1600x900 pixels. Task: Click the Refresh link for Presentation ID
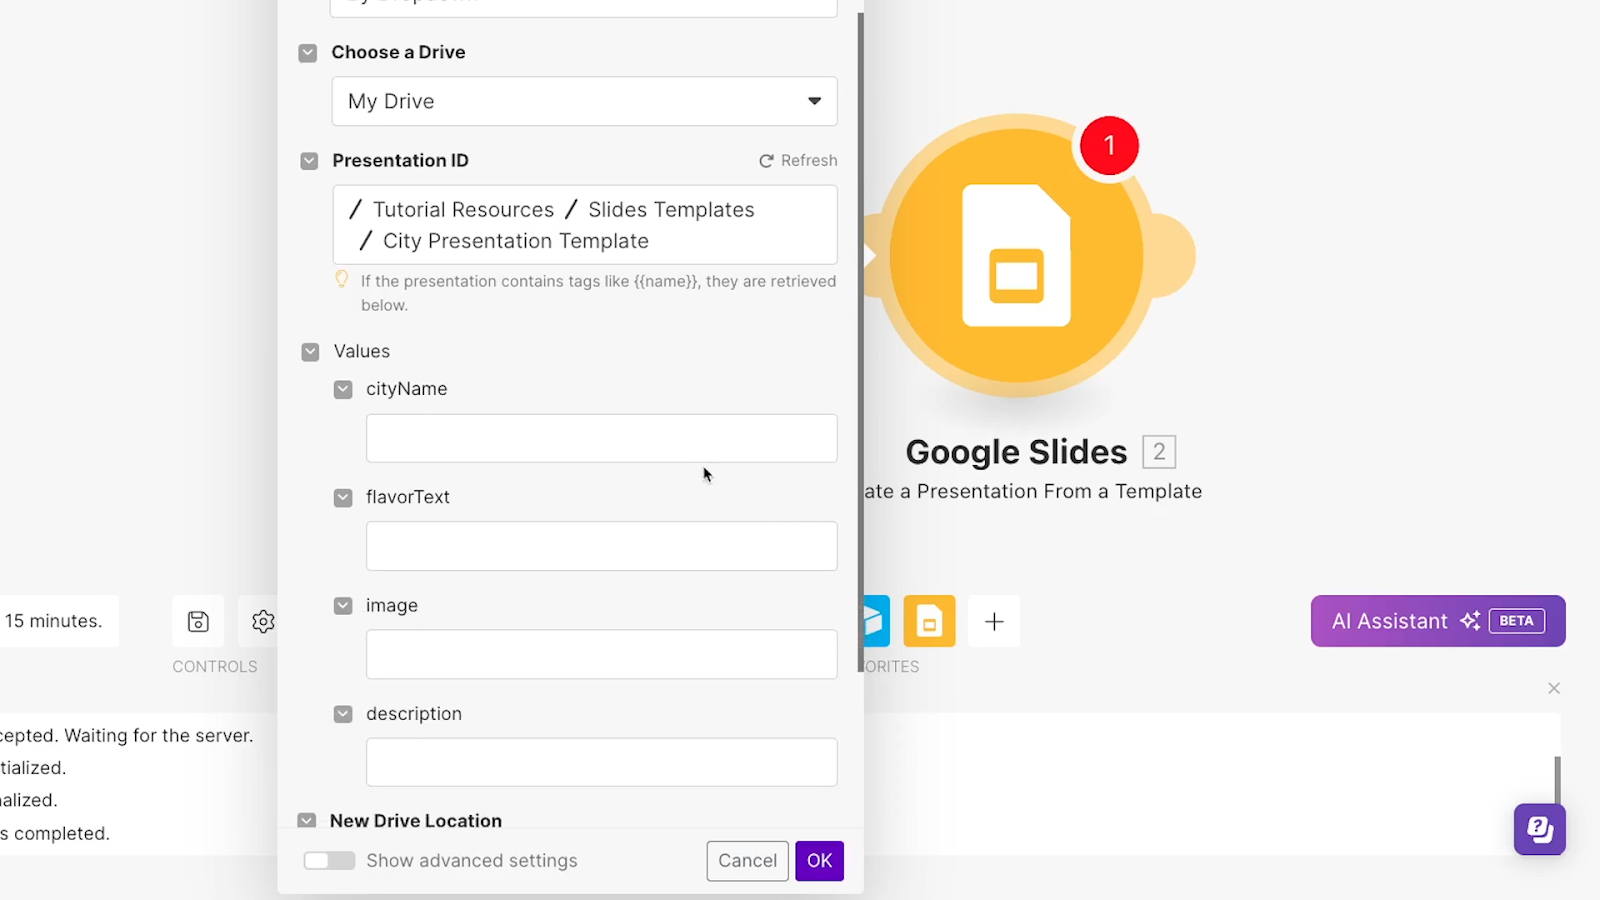798,160
